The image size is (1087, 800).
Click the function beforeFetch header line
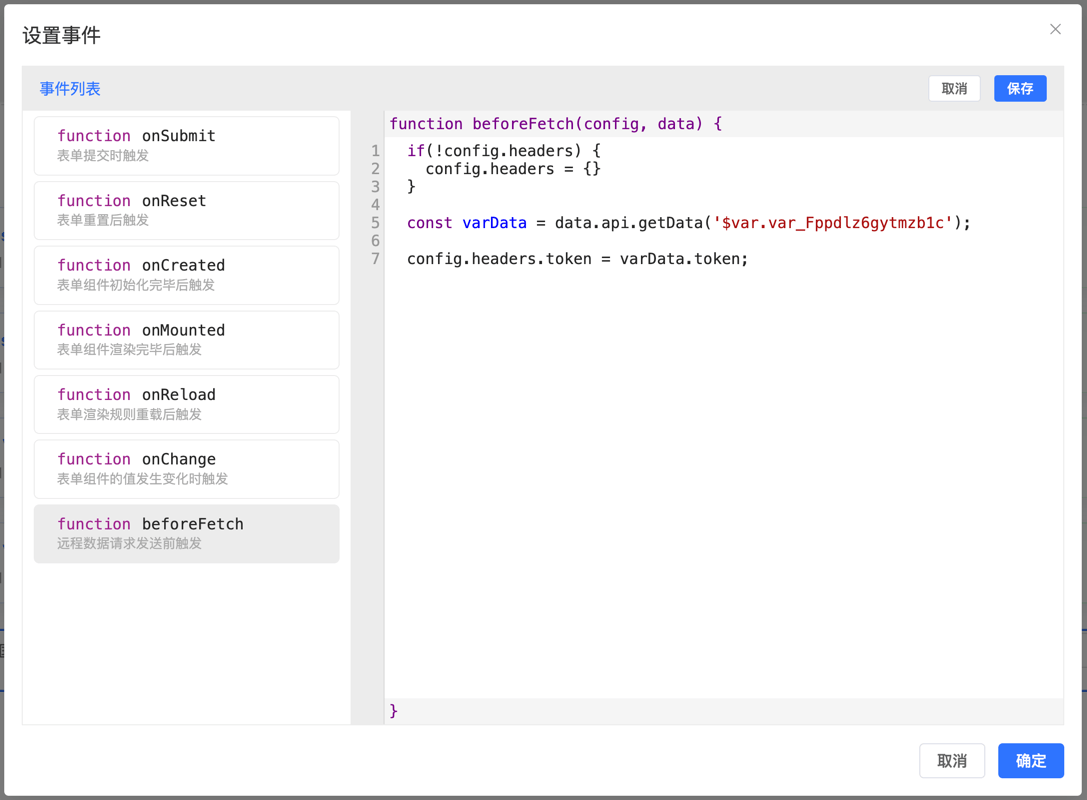tap(555, 124)
